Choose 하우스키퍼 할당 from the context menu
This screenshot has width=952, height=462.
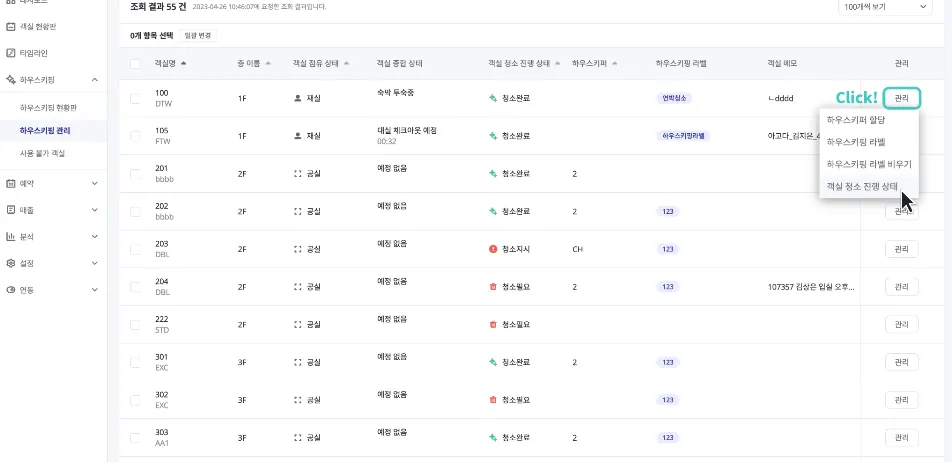point(851,119)
